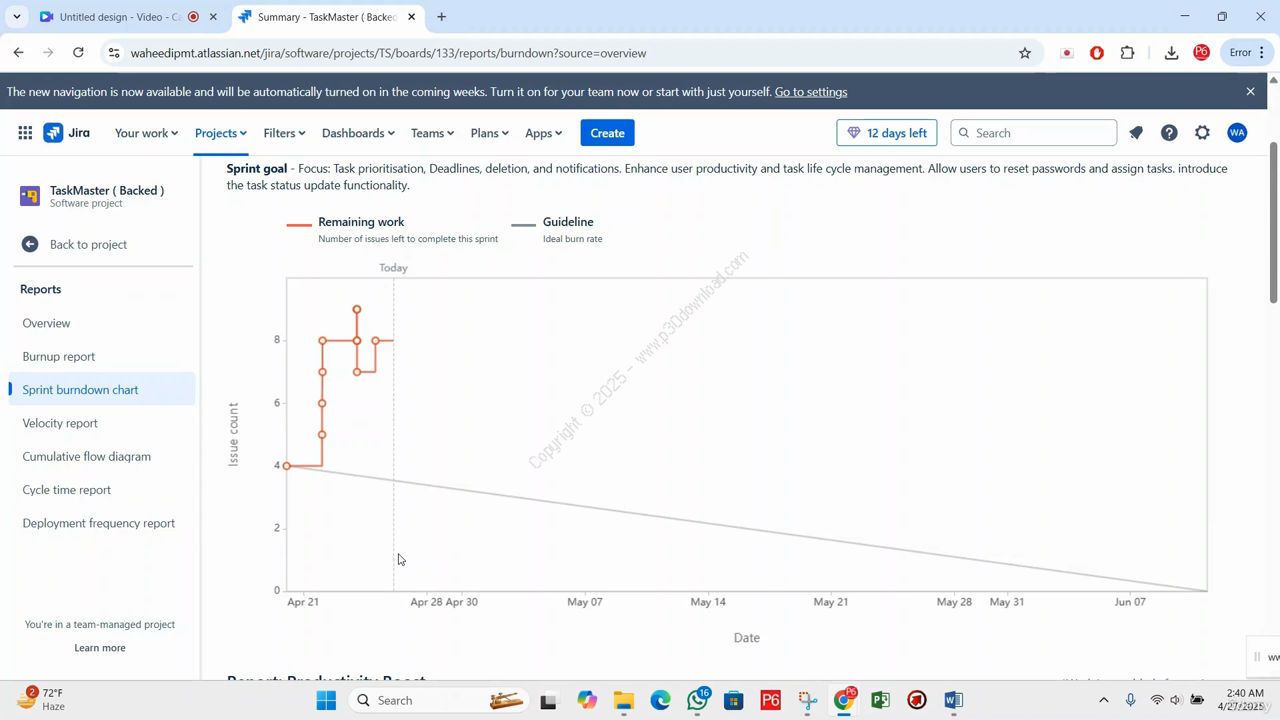Click the Learn more link
The height and width of the screenshot is (720, 1280).
(x=100, y=648)
